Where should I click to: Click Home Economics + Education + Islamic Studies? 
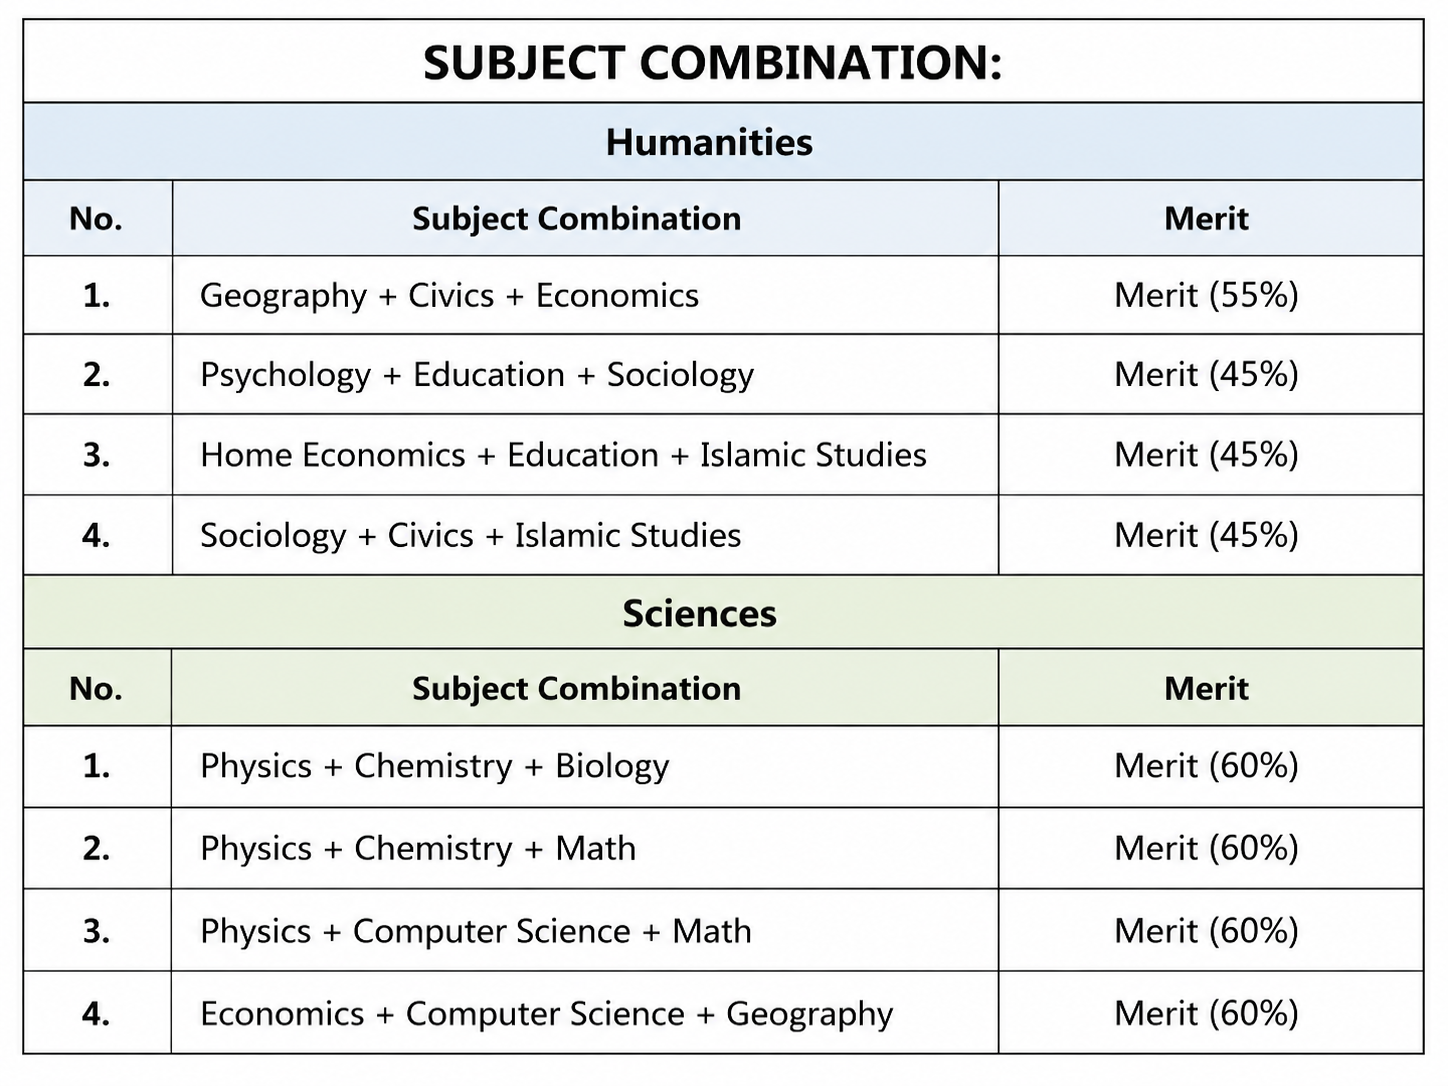pyautogui.click(x=563, y=455)
